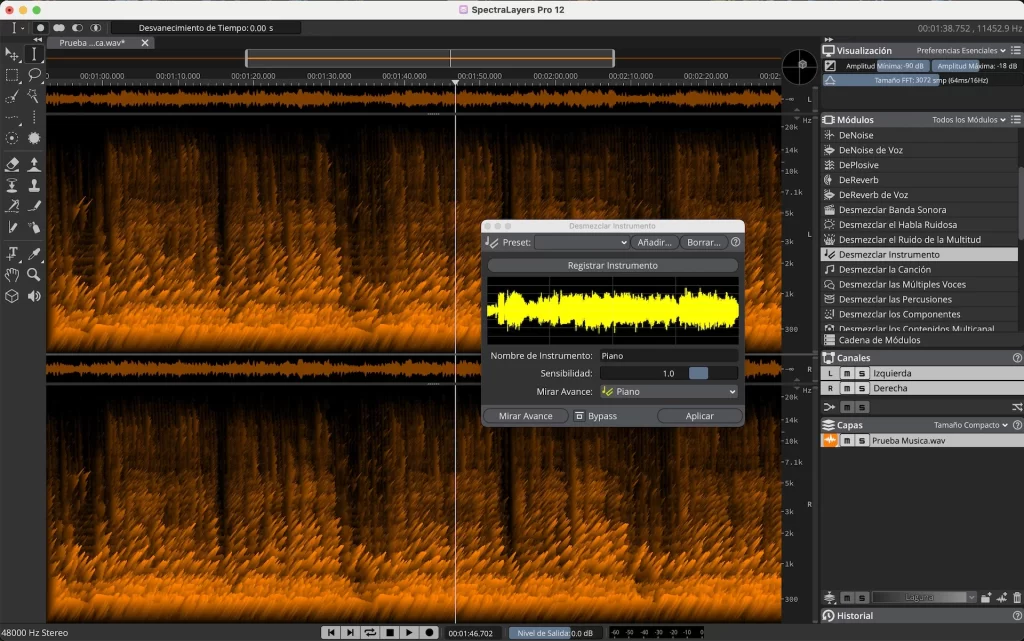Mute the Izquierda channel
This screenshot has width=1024, height=641.
click(x=845, y=373)
